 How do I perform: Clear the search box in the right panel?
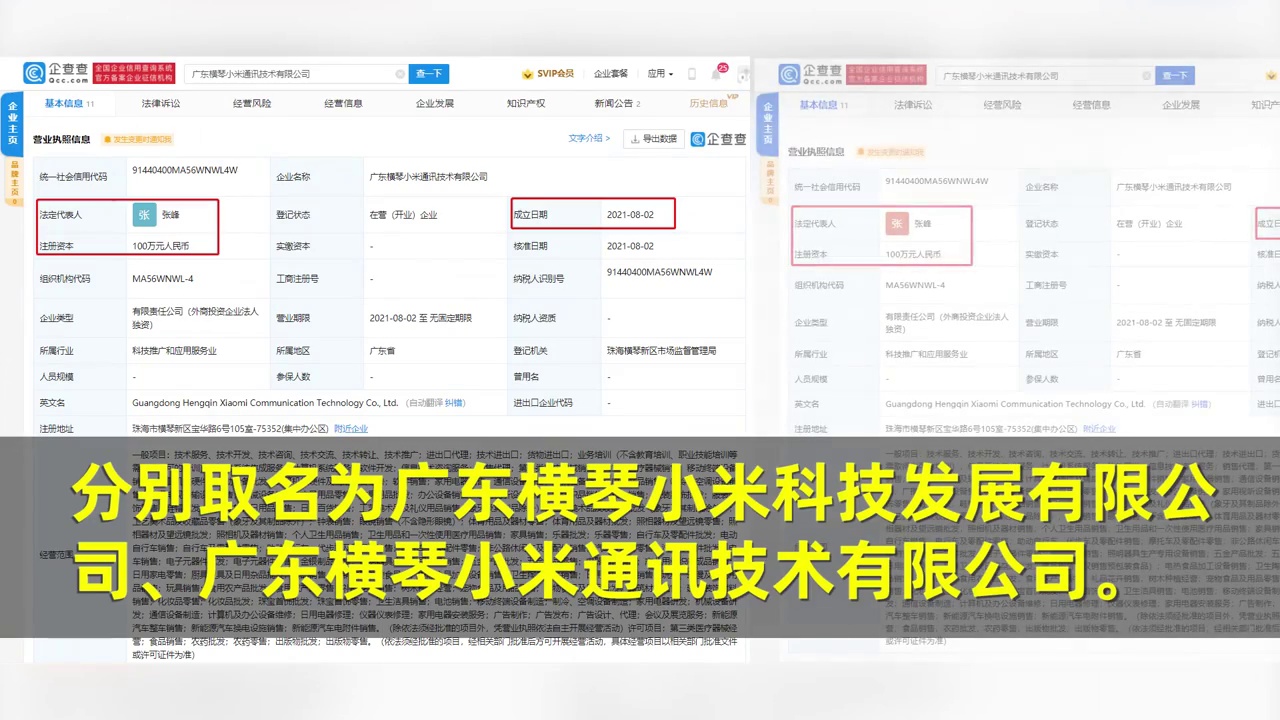point(1146,76)
